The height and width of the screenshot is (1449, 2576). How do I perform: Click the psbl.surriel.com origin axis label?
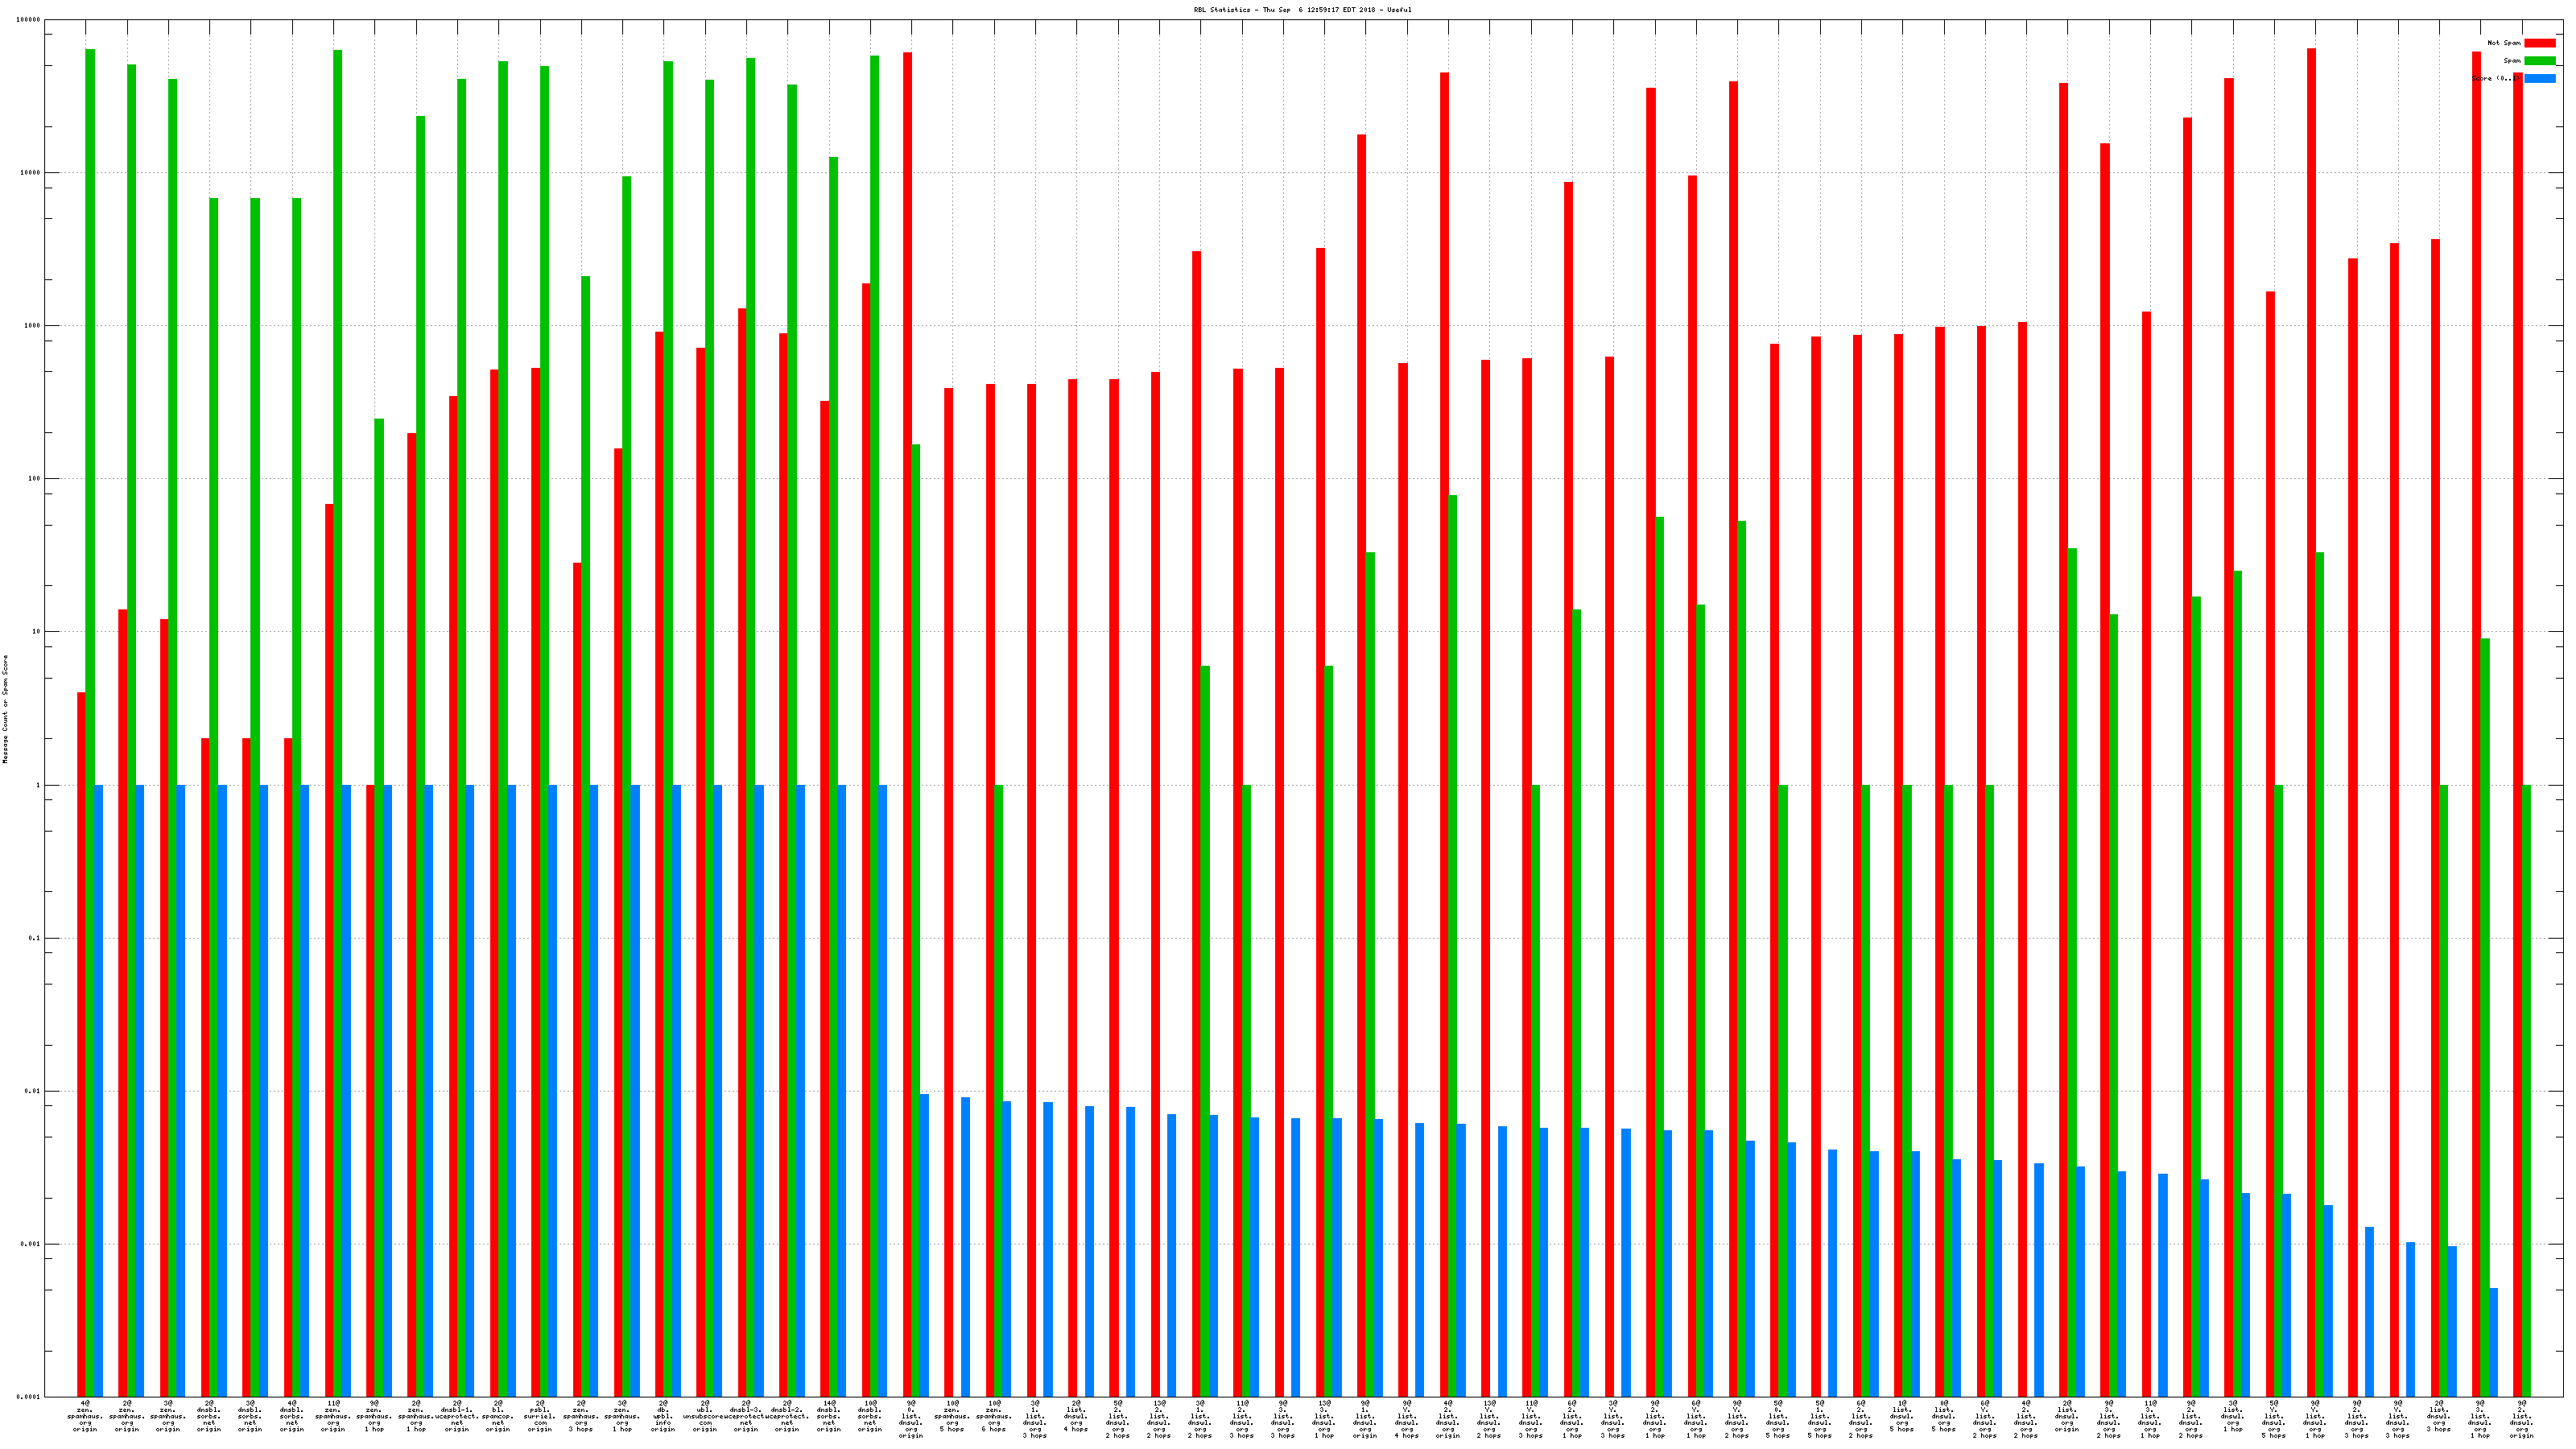click(x=540, y=1416)
